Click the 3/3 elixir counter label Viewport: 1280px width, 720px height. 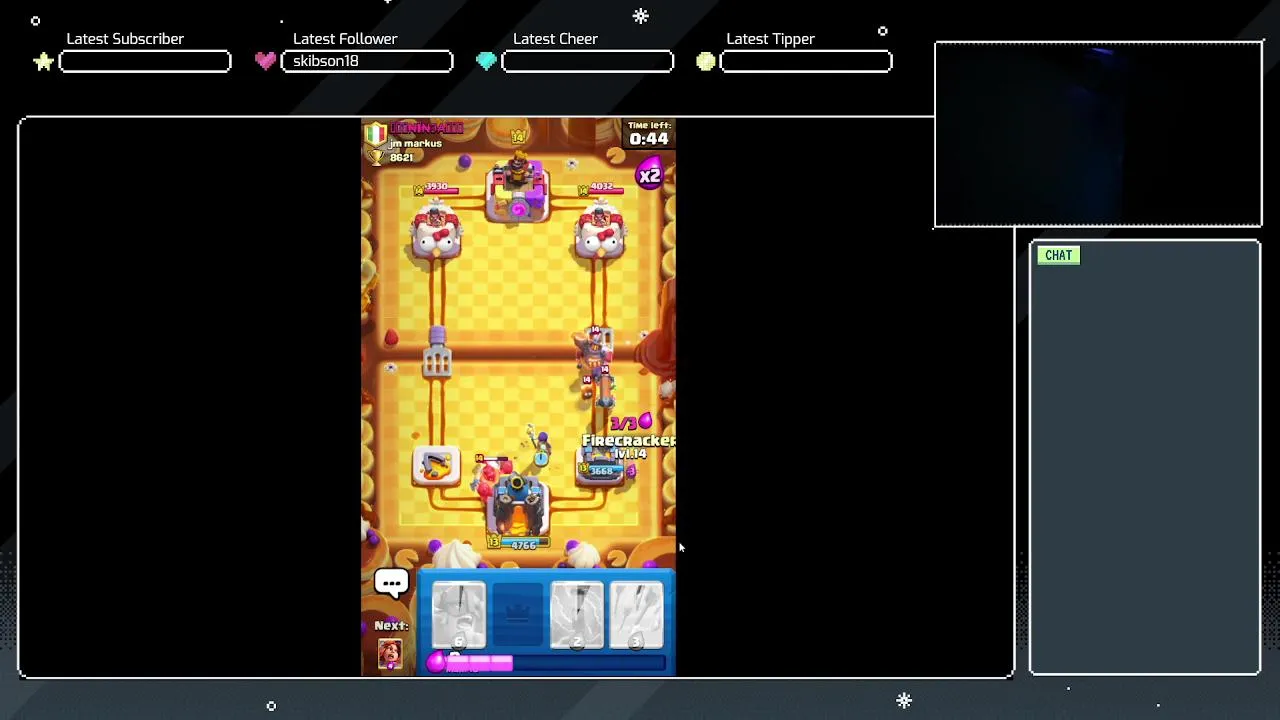(x=631, y=423)
